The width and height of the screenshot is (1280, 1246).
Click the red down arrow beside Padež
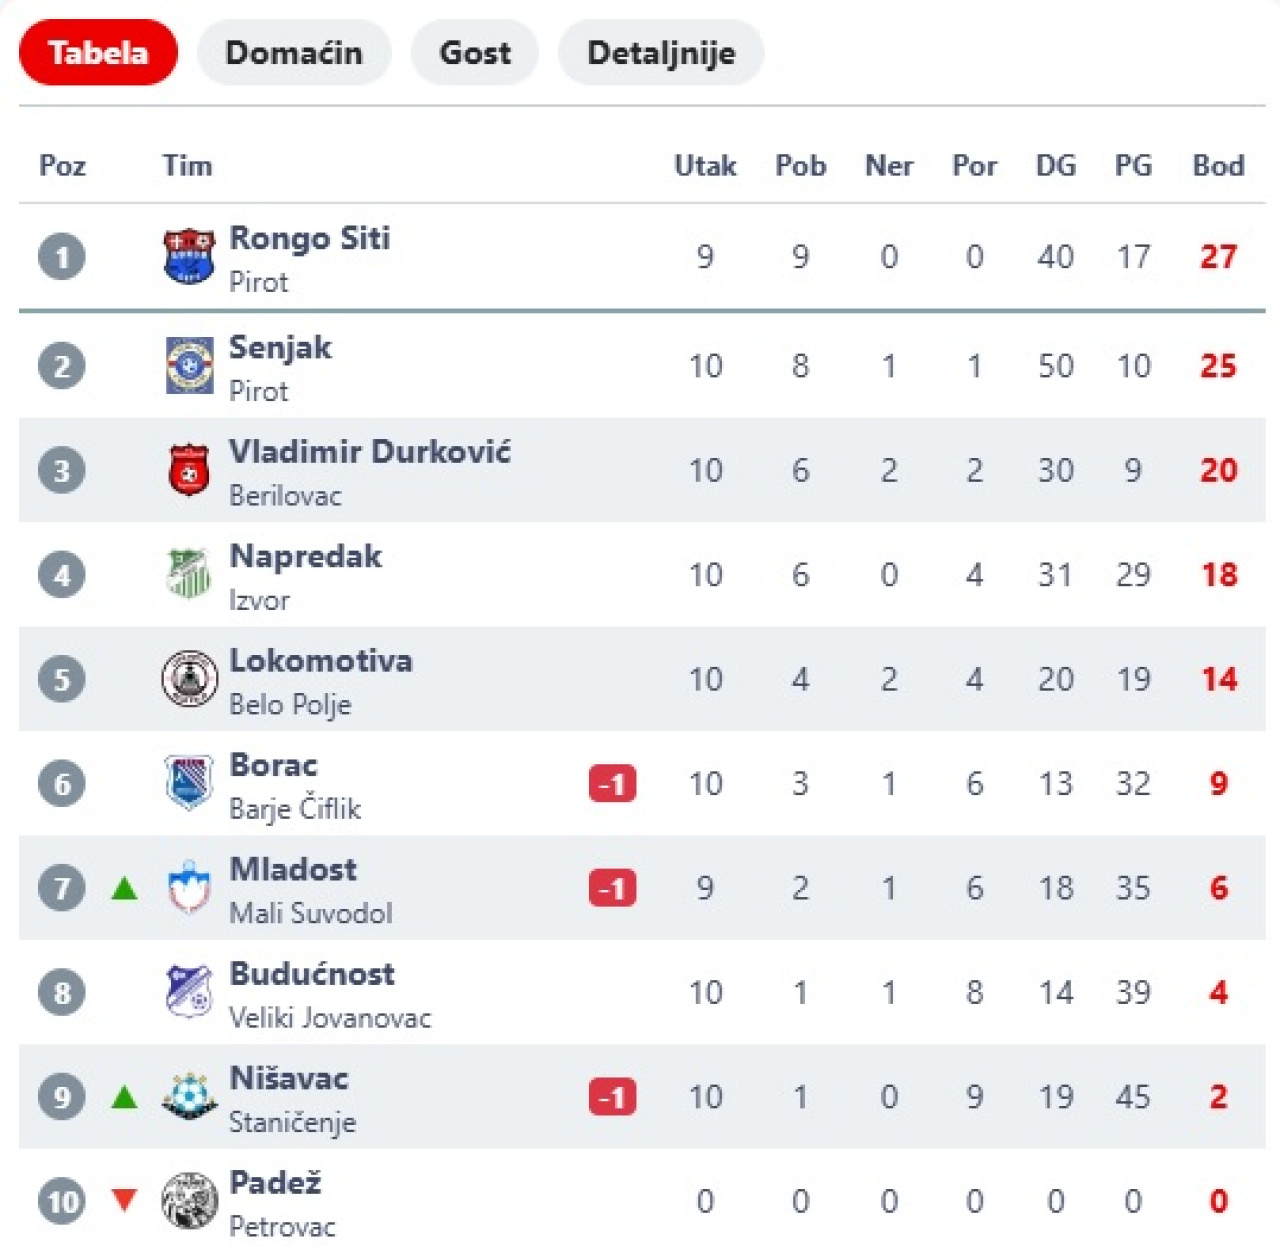(124, 1199)
